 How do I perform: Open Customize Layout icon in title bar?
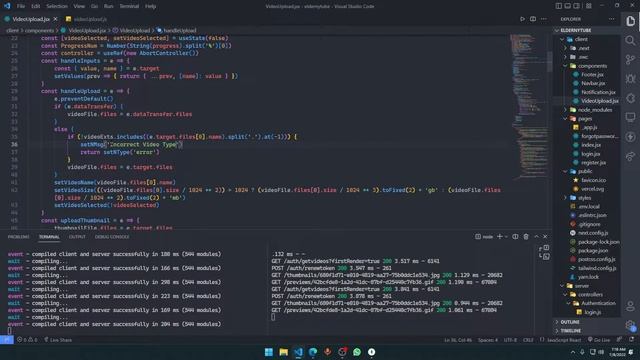[589, 6]
